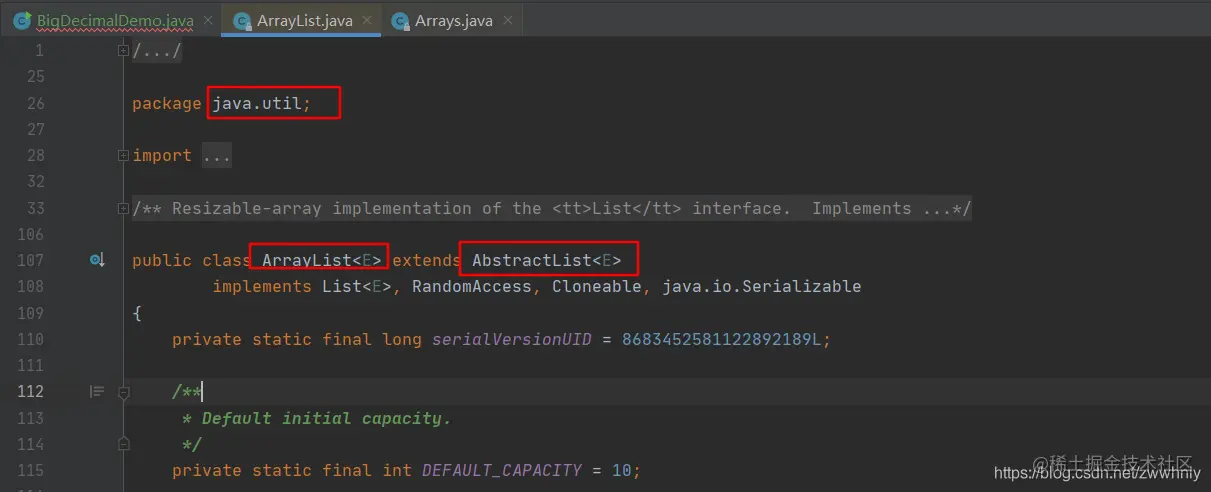The image size is (1211, 492).
Task: Click the 'import' keyword on line 28
Action: (x=162, y=155)
